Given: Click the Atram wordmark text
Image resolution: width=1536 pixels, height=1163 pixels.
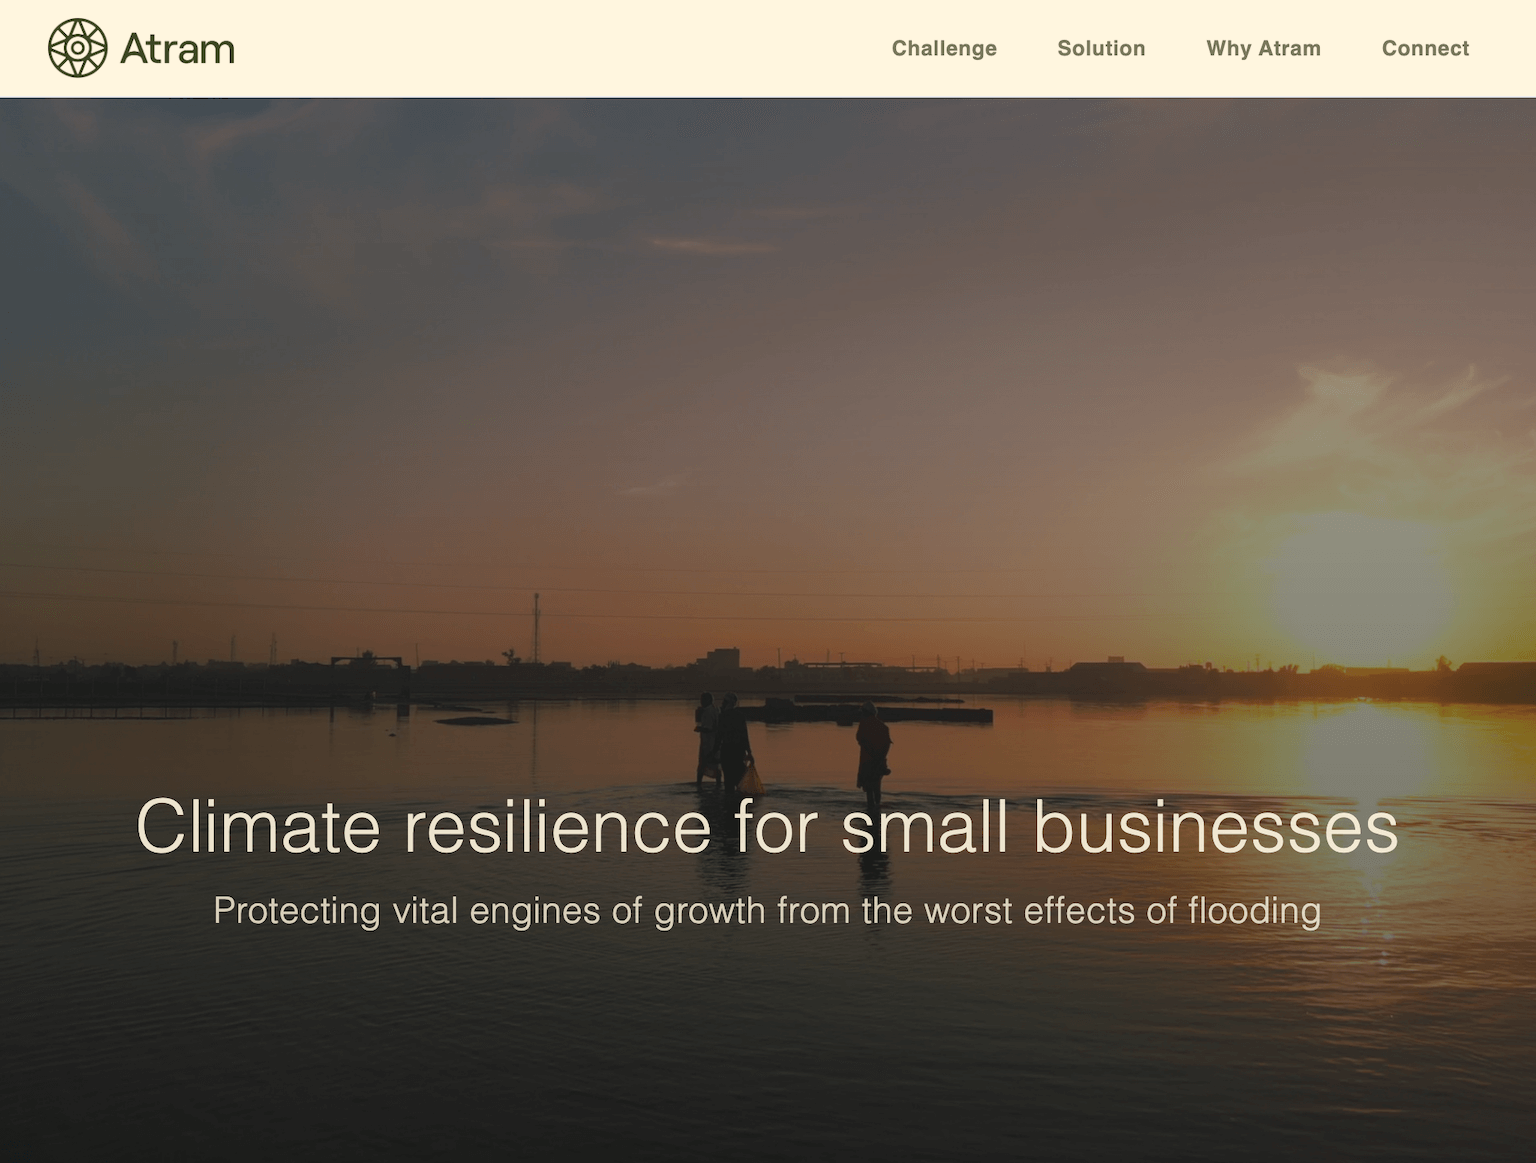Looking at the screenshot, I should (177, 49).
